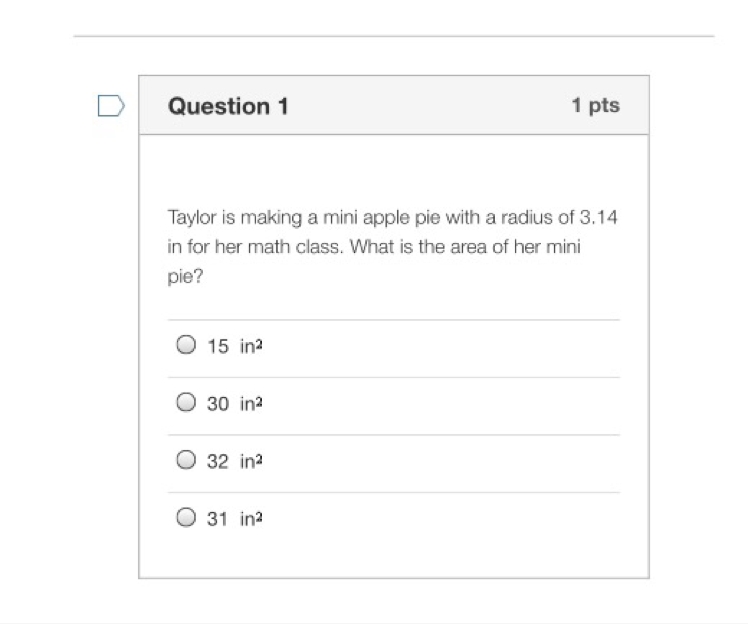Image resolution: width=748 pixels, height=624 pixels.
Task: Click the '32 in²' answer label text
Action: 235,461
